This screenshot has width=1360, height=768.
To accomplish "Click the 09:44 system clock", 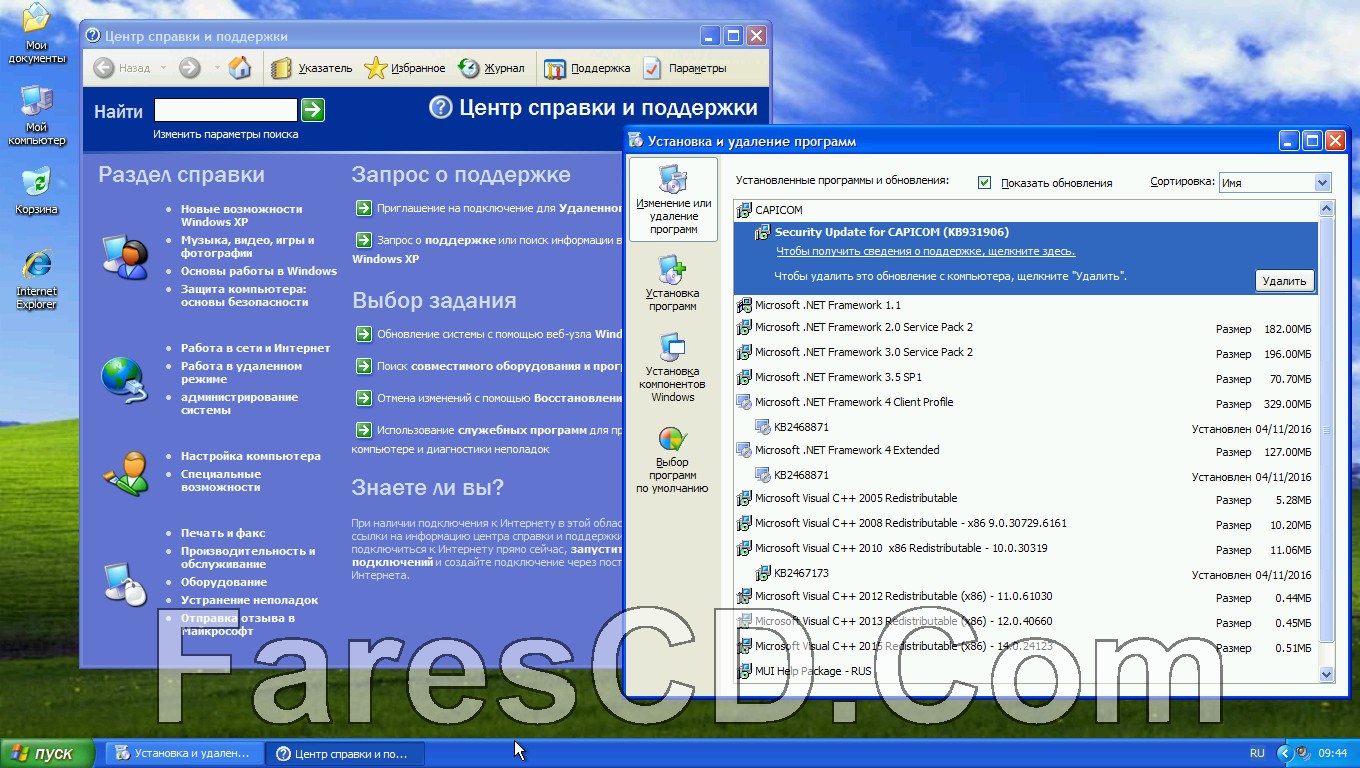I will point(1333,753).
